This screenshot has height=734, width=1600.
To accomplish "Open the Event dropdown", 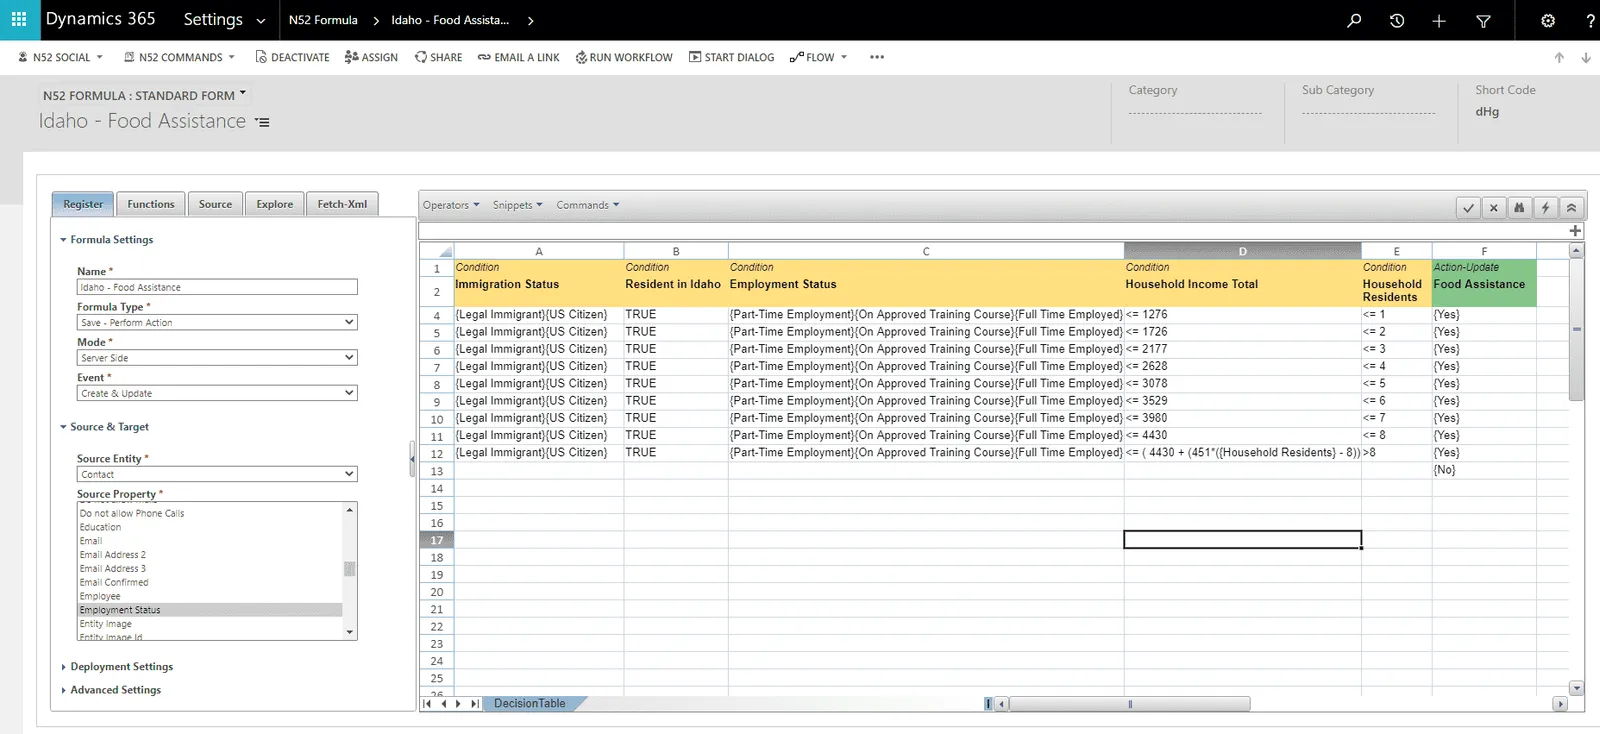I will [x=217, y=393].
